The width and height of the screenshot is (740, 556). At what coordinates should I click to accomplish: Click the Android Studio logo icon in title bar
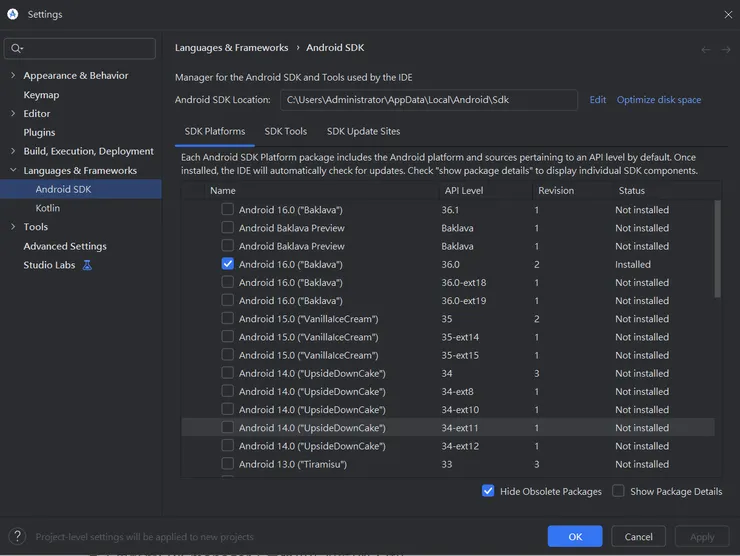(x=13, y=15)
